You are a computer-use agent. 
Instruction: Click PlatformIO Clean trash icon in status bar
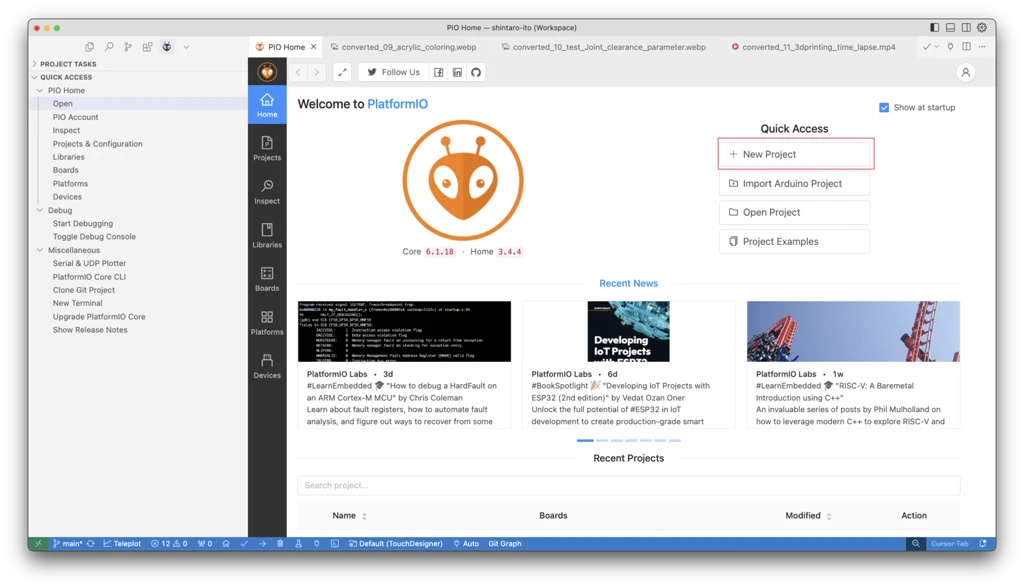tap(280, 544)
